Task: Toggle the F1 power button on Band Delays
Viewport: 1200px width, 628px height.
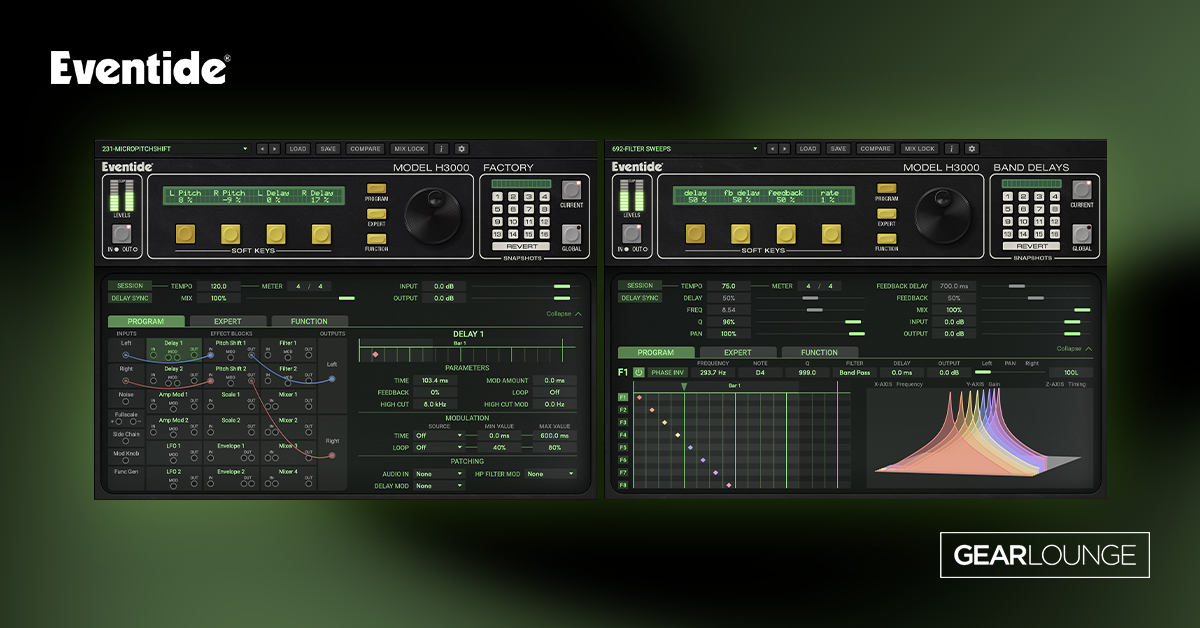Action: tap(638, 372)
